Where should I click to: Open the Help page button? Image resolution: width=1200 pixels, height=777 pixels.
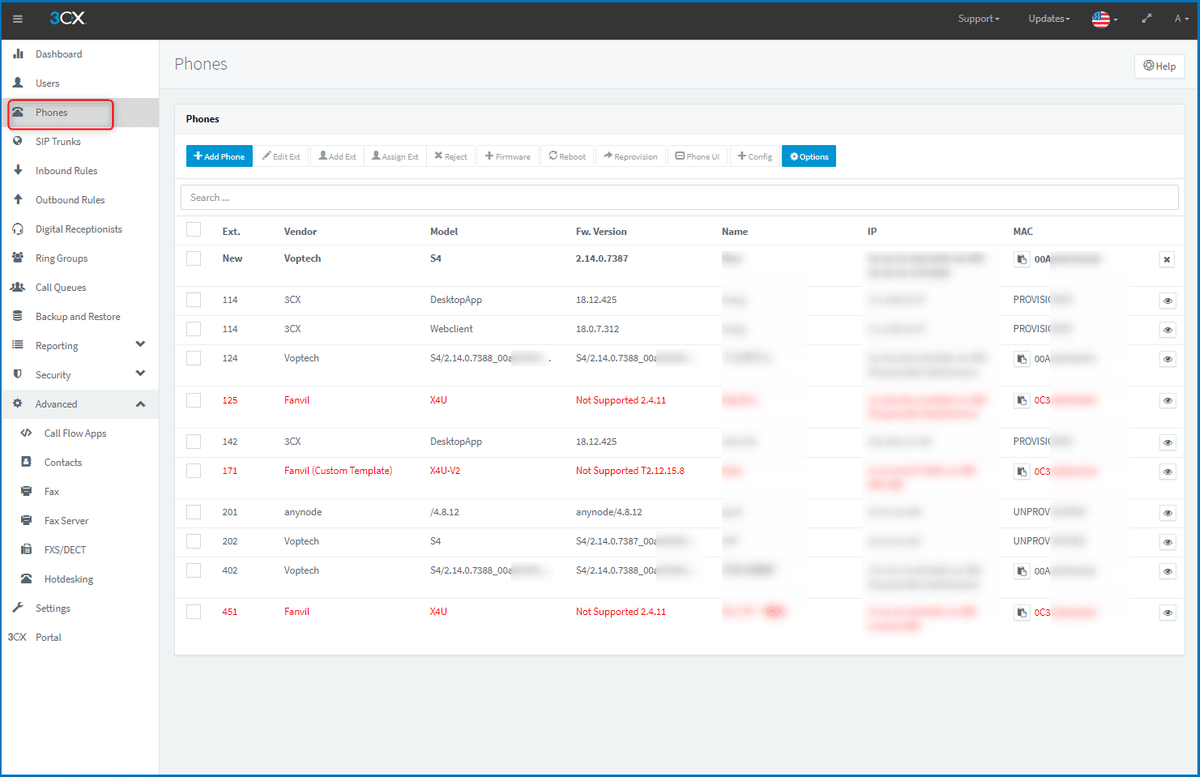[1159, 66]
